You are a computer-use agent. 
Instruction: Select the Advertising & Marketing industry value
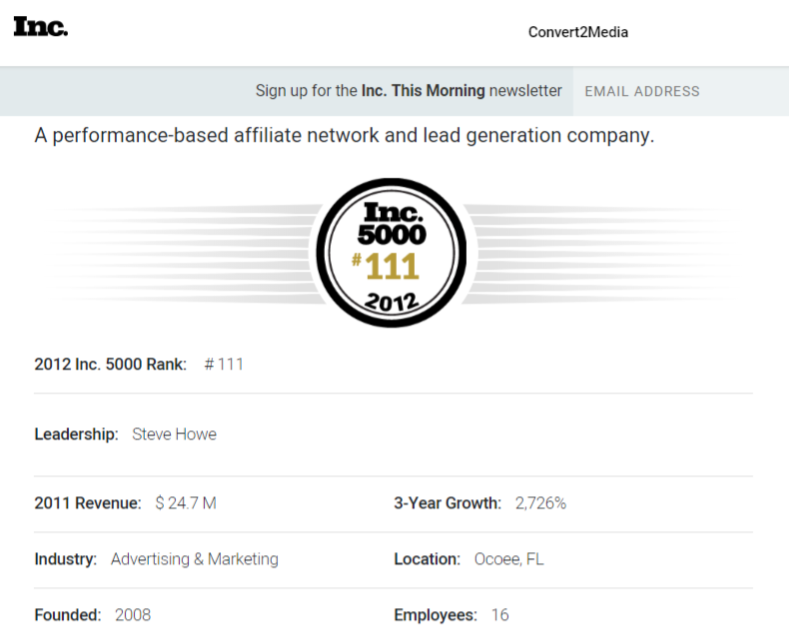(x=194, y=559)
